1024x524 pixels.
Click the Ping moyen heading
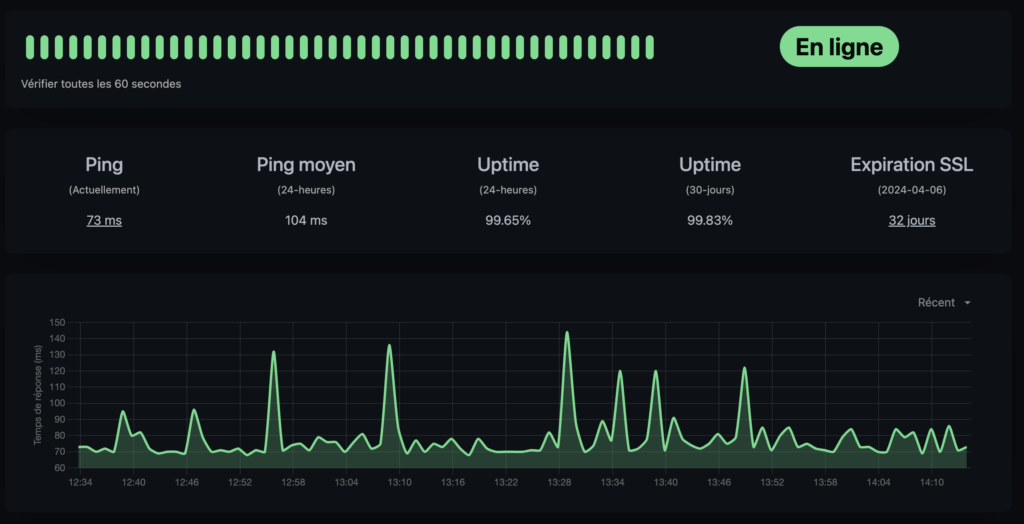[x=306, y=165]
